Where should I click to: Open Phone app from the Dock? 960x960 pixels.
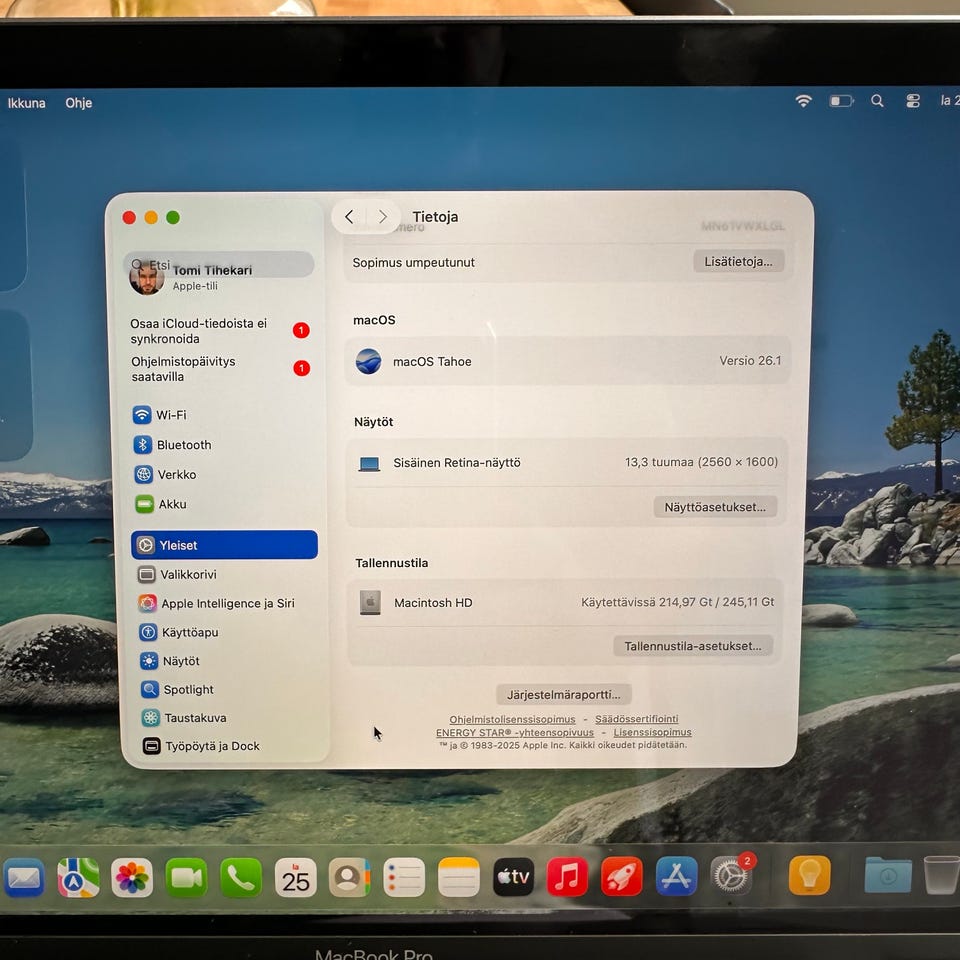pyautogui.click(x=241, y=878)
